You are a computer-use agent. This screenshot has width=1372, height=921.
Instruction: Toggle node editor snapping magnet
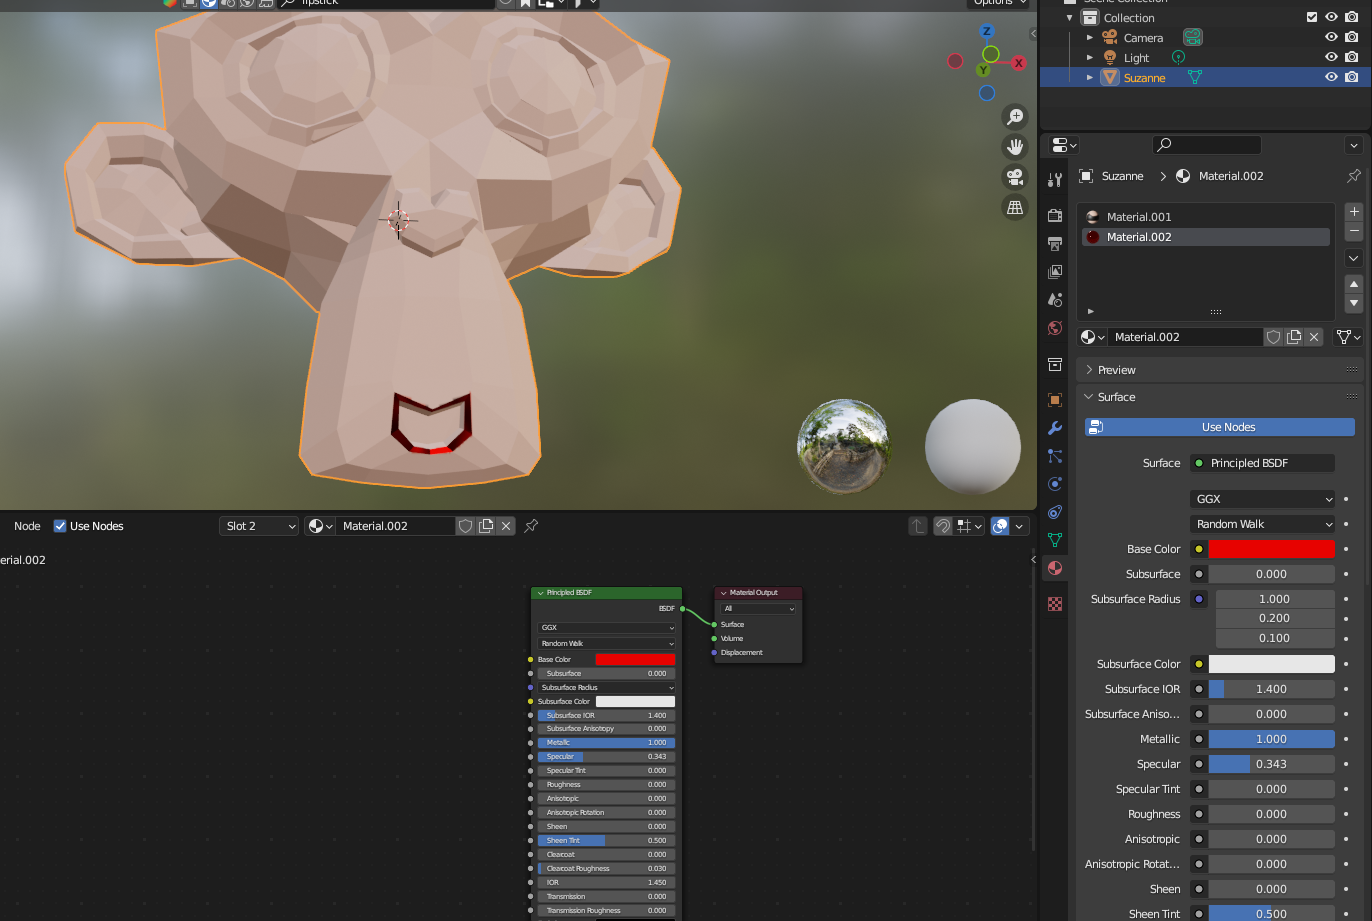943,526
